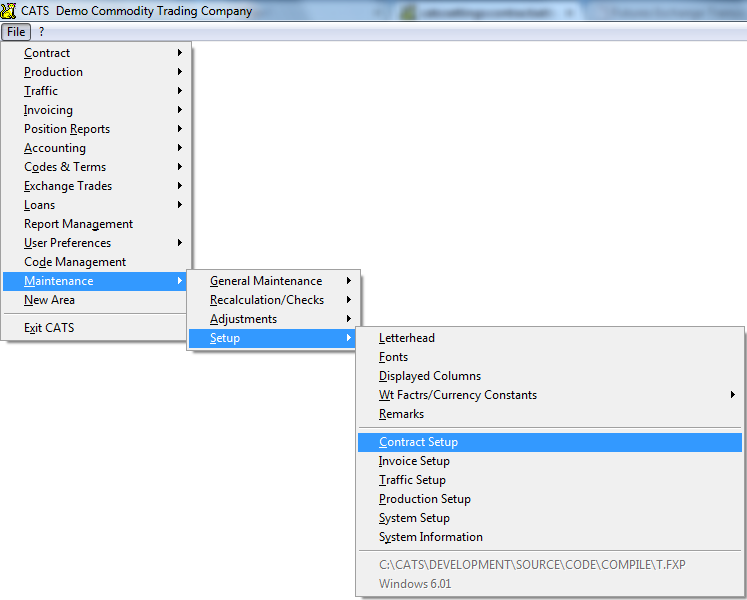Open the General Maintenance submenu

tap(273, 281)
